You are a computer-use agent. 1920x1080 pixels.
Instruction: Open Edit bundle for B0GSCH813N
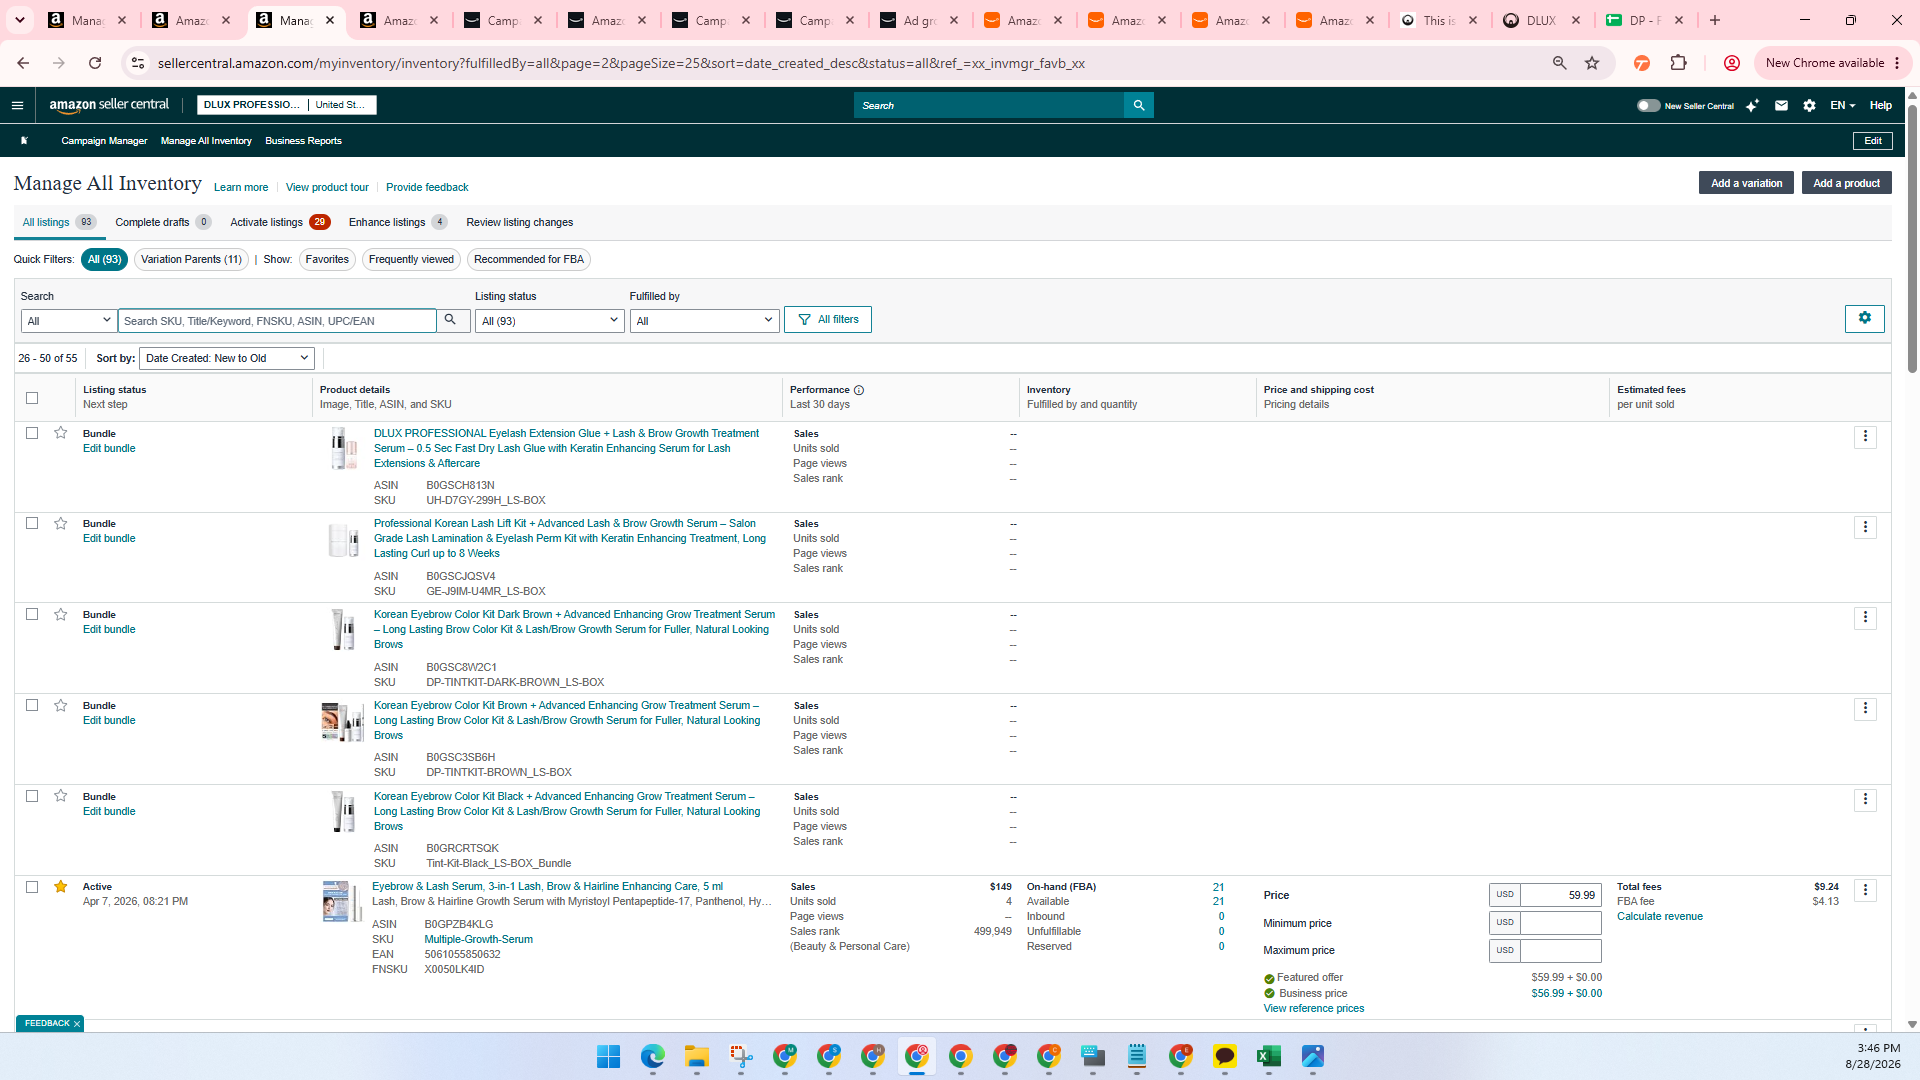coord(109,449)
